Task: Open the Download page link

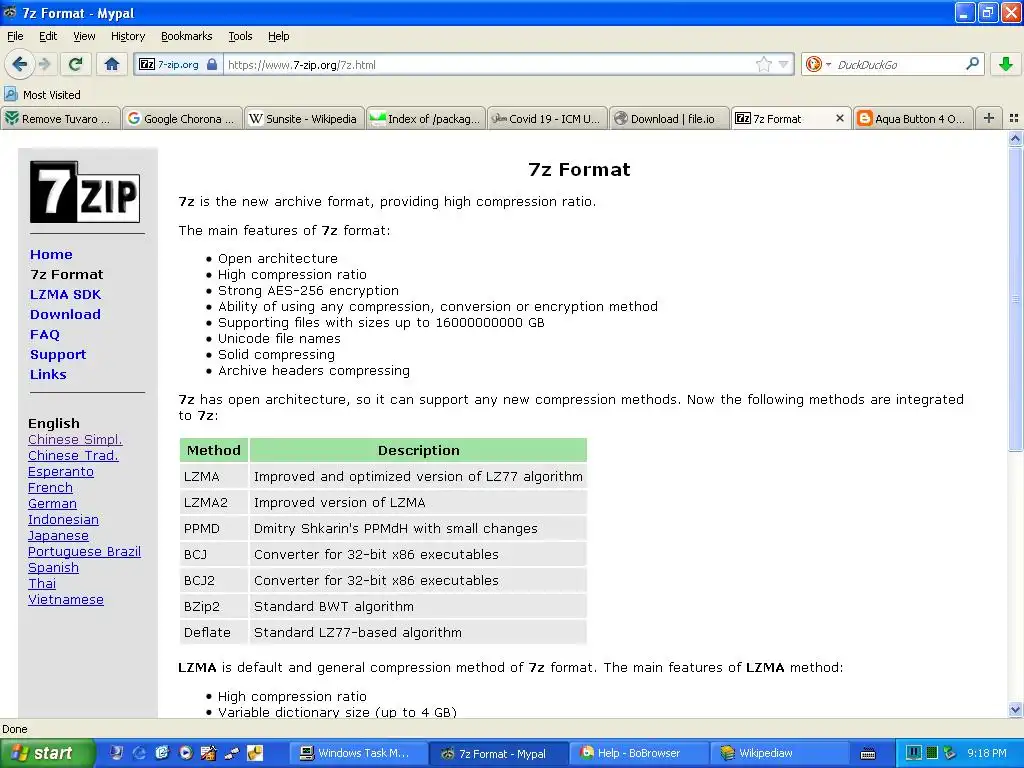Action: (x=65, y=314)
